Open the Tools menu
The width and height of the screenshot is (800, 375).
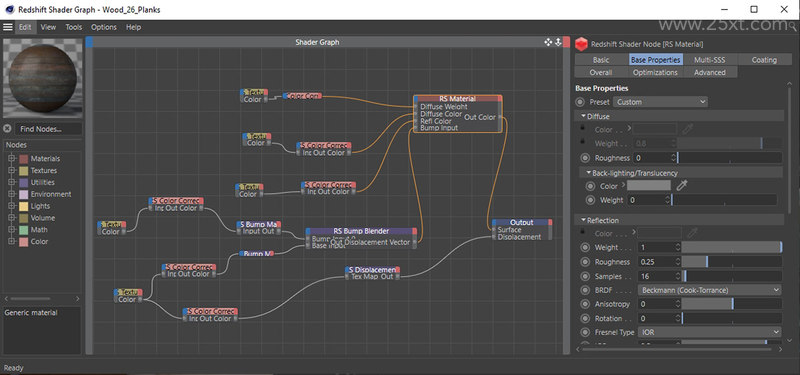pyautogui.click(x=73, y=27)
